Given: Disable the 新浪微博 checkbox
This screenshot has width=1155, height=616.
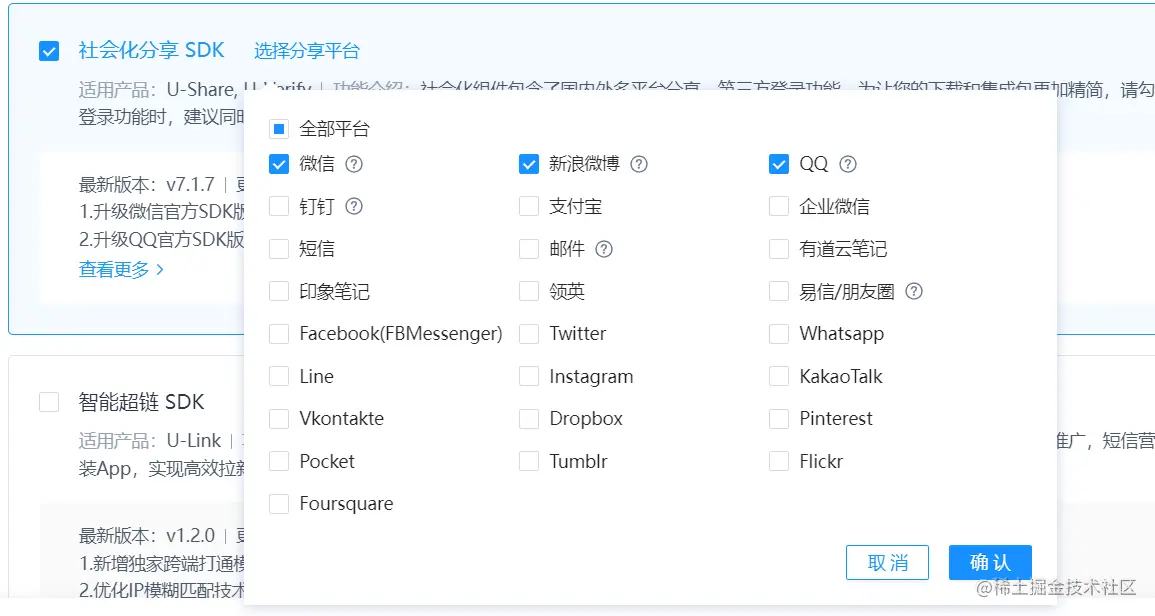Looking at the screenshot, I should pos(529,164).
